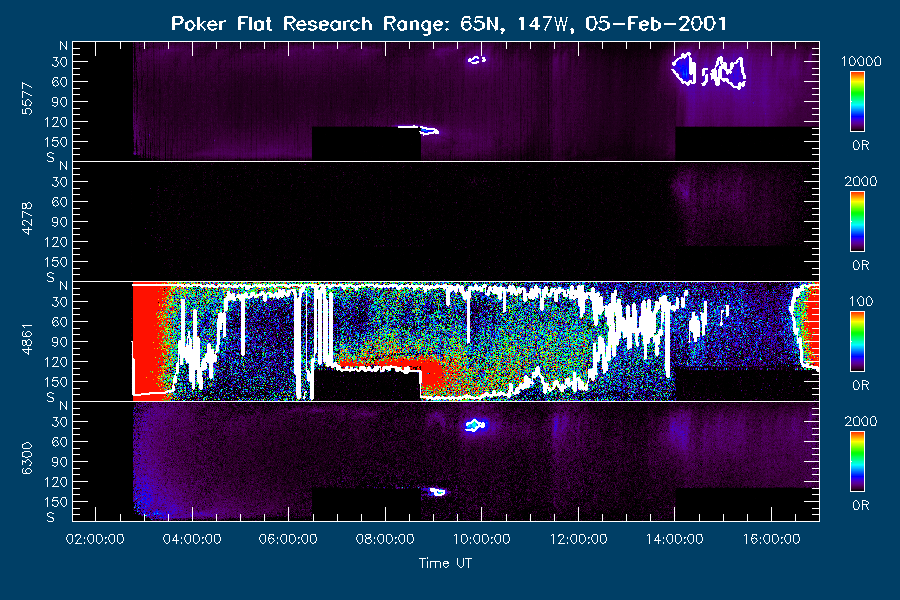Screen dimensions: 900x600
Task: Click the red saturated block at 4861 panel start
Action: point(148,340)
